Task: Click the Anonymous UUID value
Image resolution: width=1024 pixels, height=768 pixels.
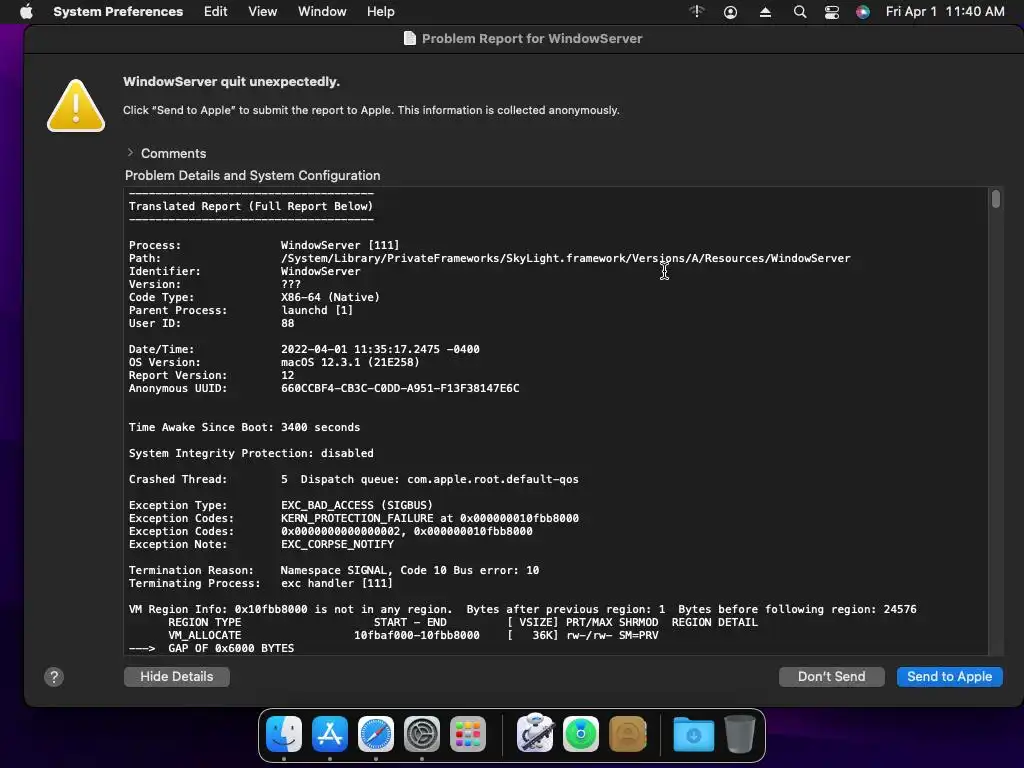Action: coord(400,389)
